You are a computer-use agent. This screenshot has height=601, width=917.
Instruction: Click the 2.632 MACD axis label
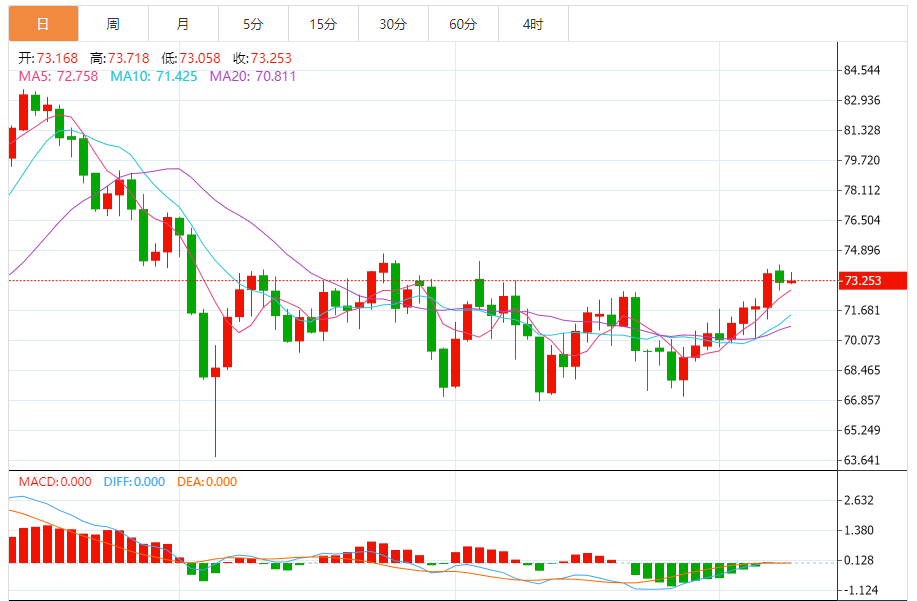[x=859, y=500]
